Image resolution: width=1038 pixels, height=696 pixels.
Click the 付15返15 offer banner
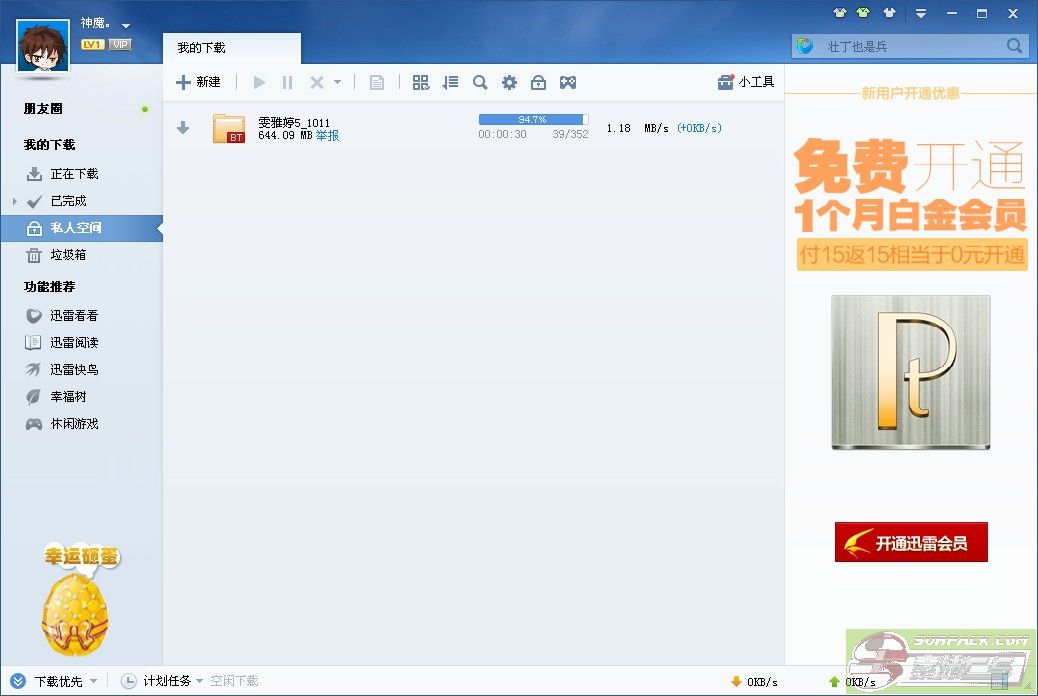(x=912, y=254)
